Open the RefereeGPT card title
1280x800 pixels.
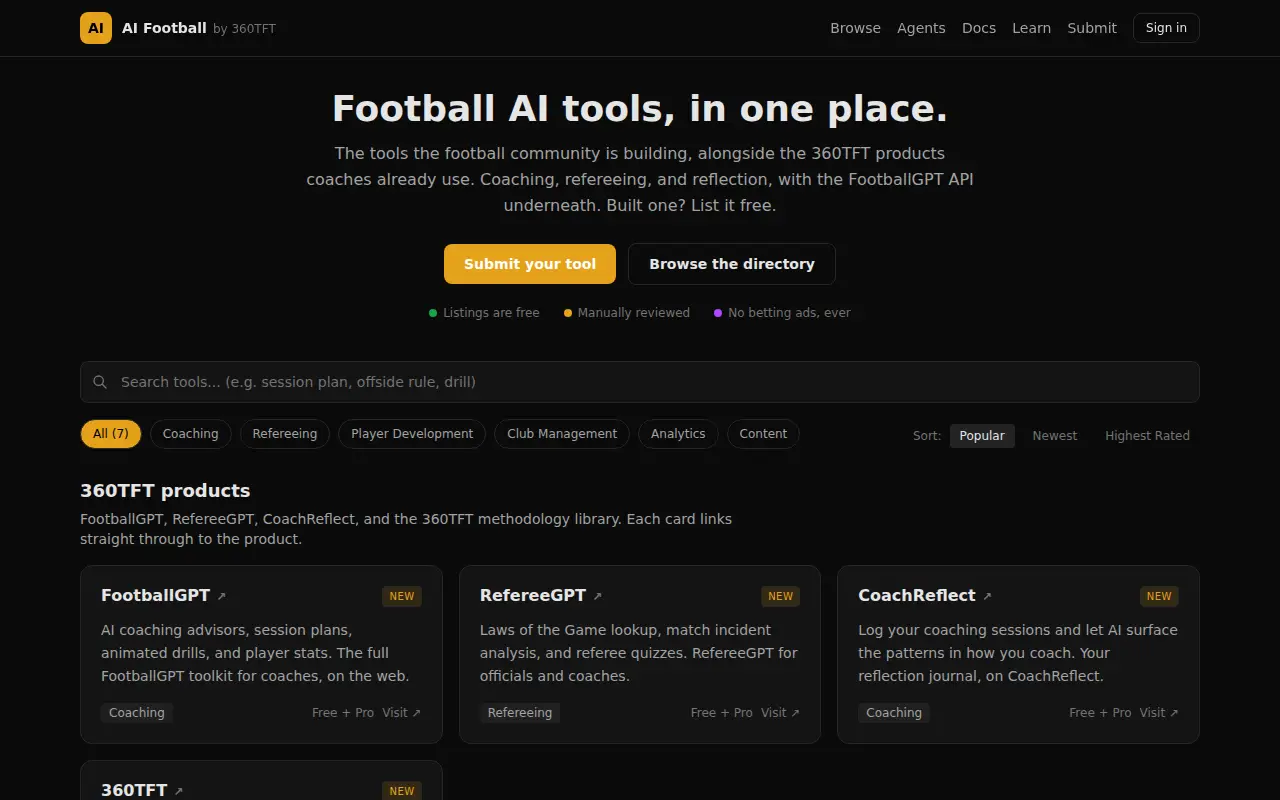pos(533,595)
